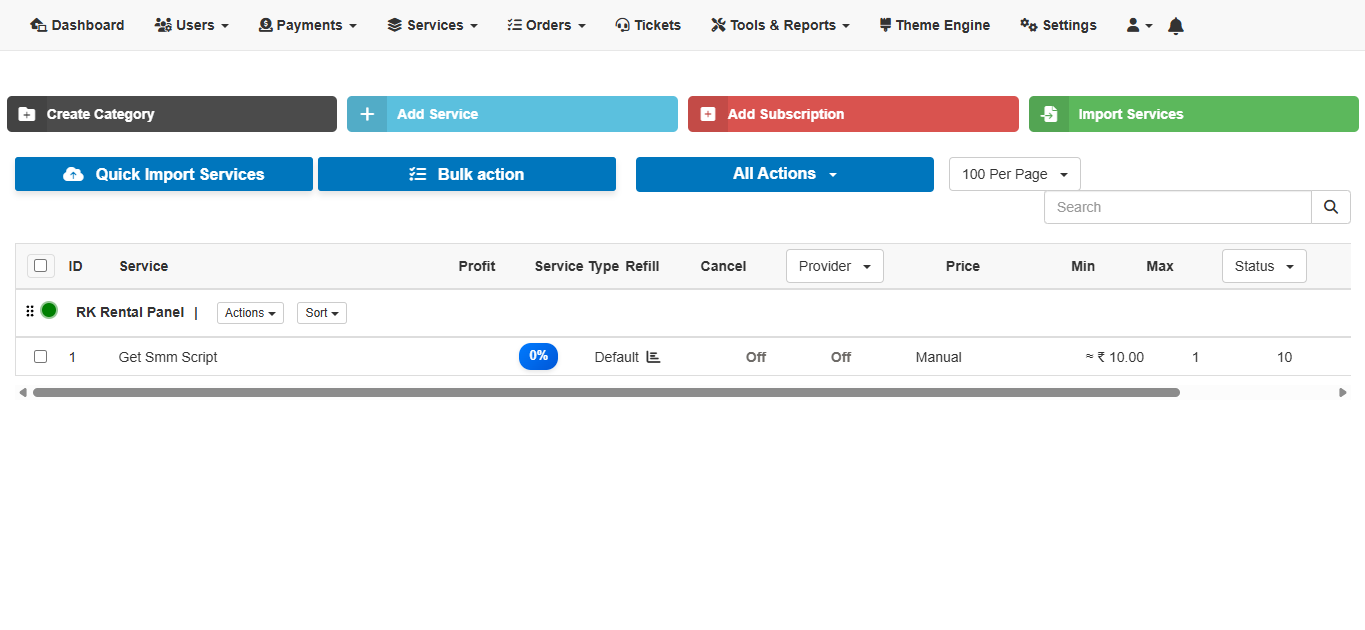Go to the Tickets page
The image size is (1365, 630).
[x=648, y=25]
